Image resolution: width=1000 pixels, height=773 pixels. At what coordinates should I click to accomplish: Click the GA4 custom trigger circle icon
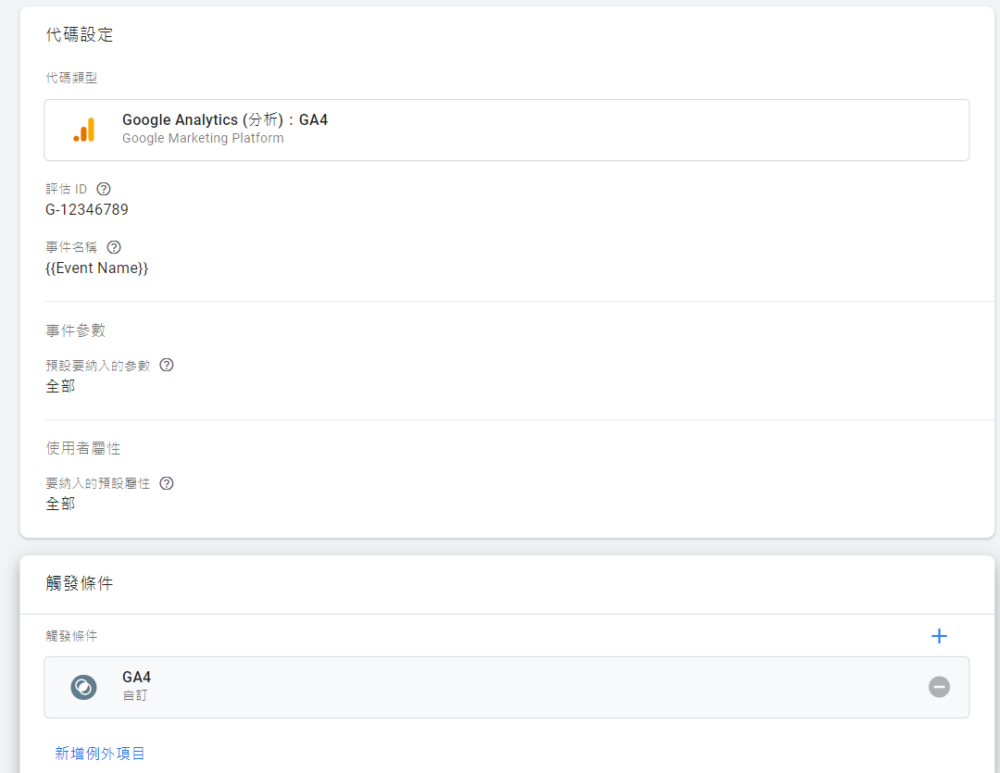pyautogui.click(x=84, y=687)
